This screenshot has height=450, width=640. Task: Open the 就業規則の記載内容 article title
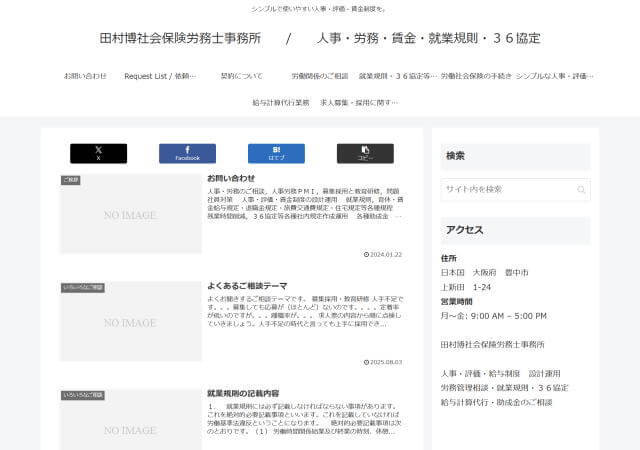[x=243, y=393]
